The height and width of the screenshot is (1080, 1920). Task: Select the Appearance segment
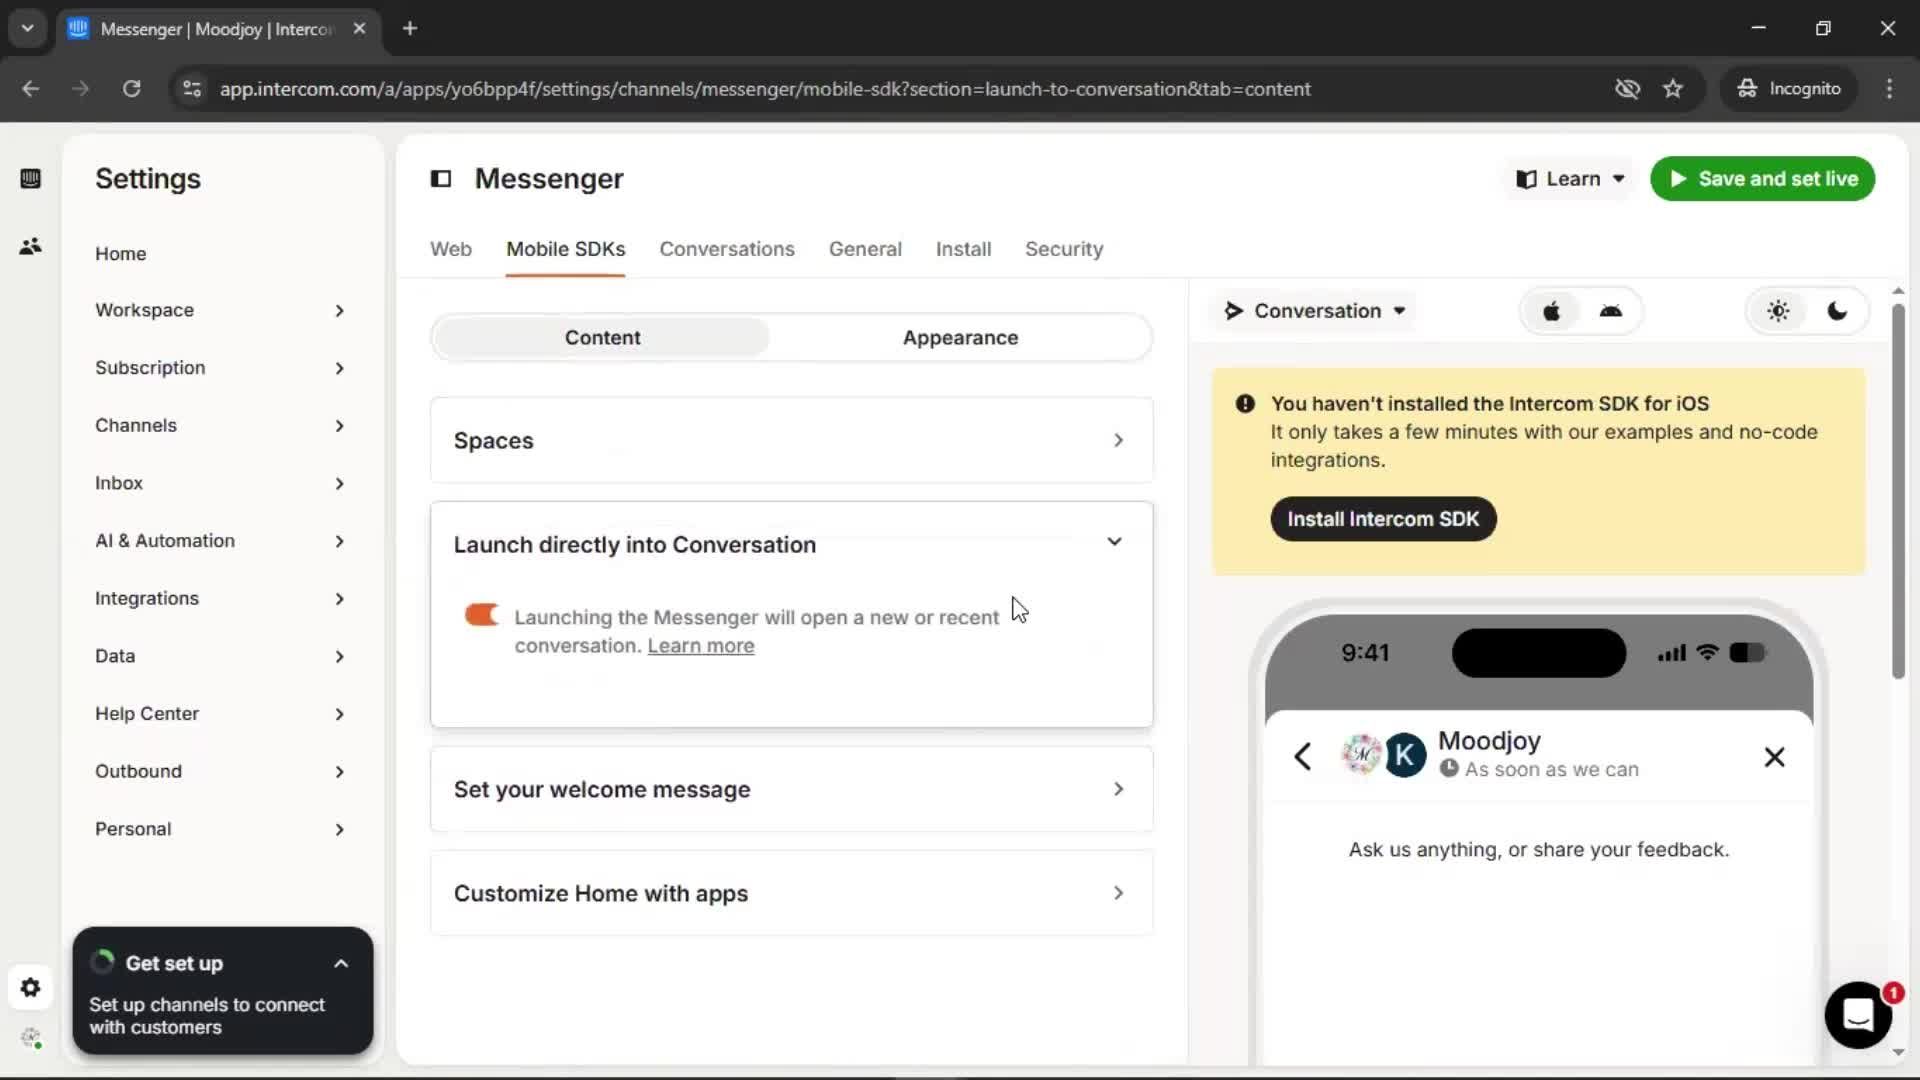960,338
